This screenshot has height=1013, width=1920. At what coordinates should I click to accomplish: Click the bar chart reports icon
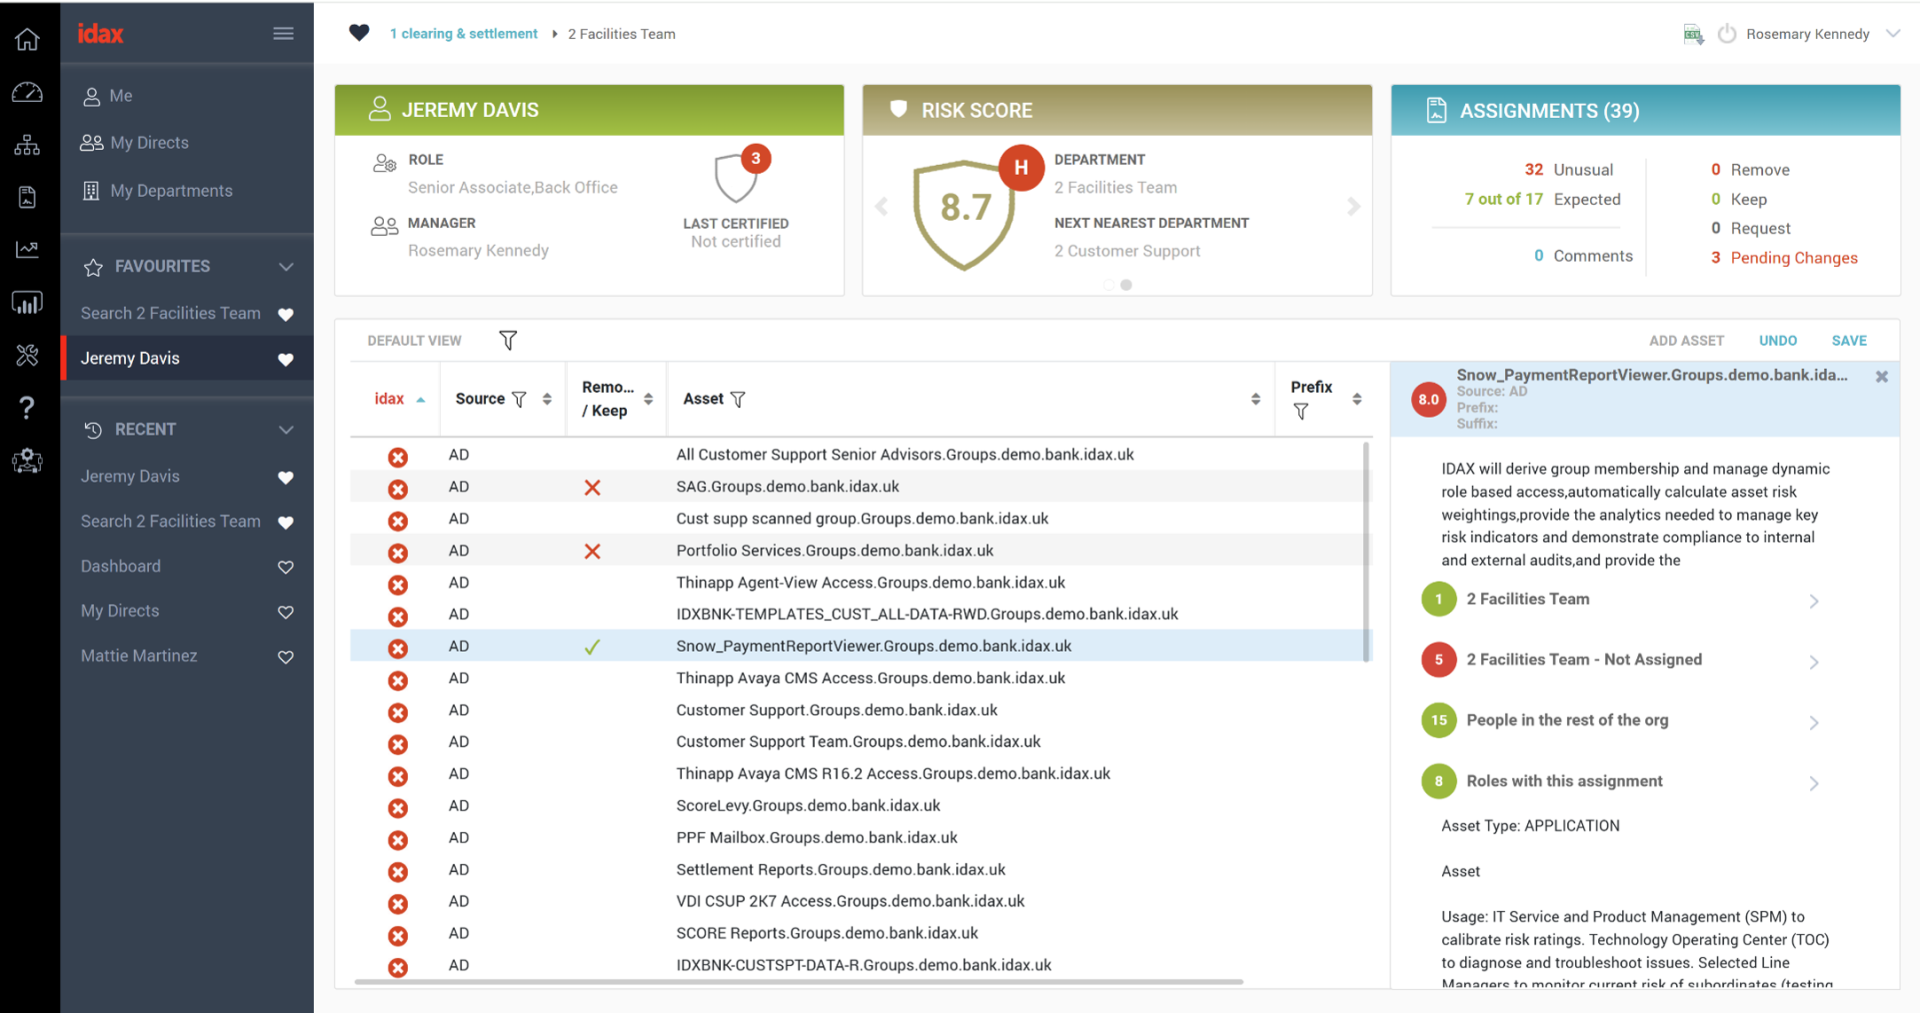pos(27,303)
